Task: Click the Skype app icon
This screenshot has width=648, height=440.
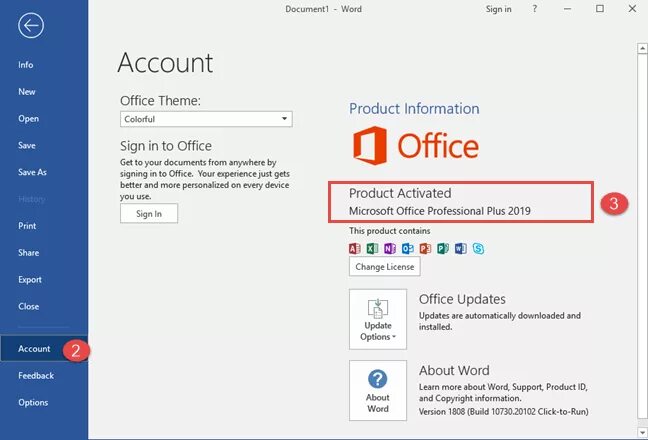Action: 479,248
